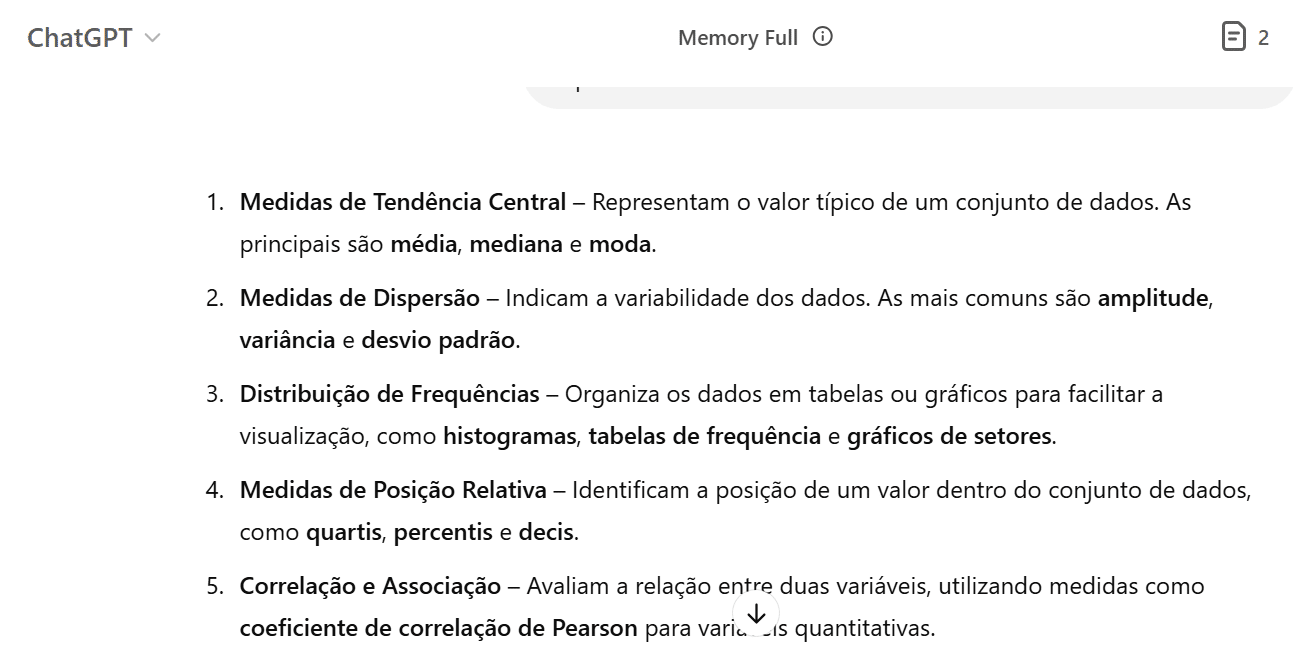The height and width of the screenshot is (654, 1293).
Task: Click the scroll-to-bottom arrow button
Action: click(x=757, y=611)
